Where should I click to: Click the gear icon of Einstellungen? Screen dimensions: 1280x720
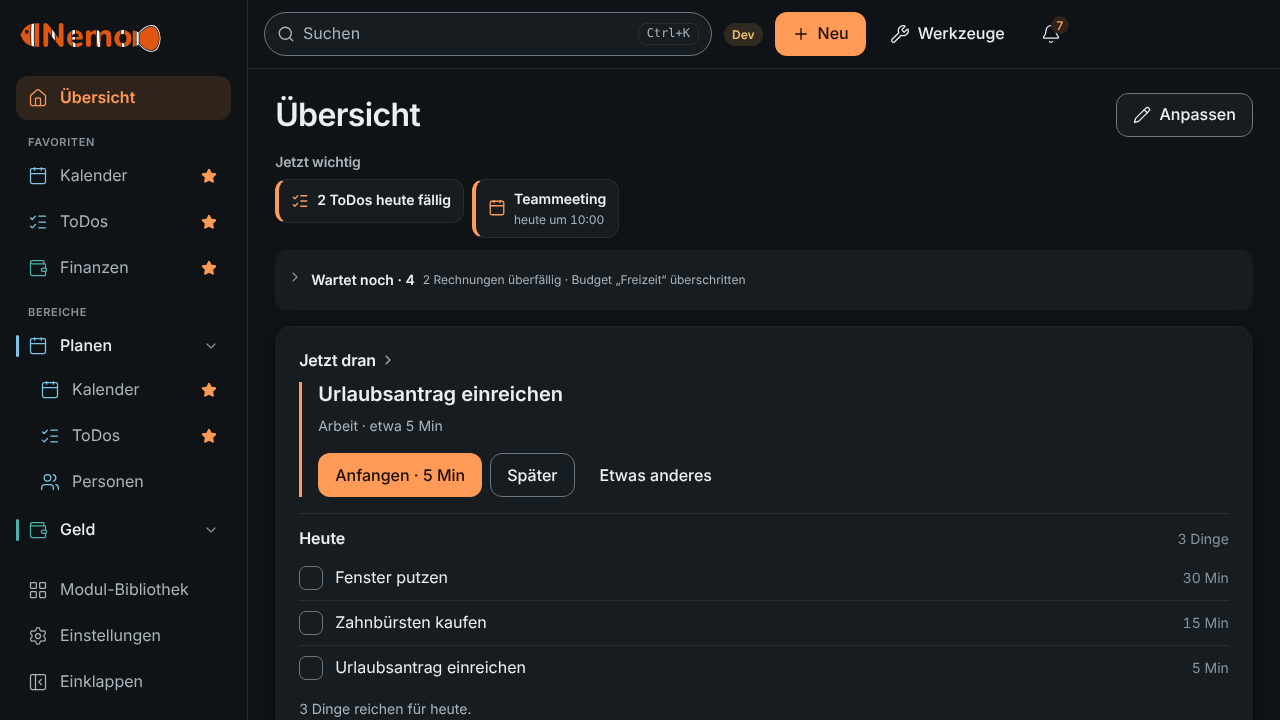(x=38, y=636)
